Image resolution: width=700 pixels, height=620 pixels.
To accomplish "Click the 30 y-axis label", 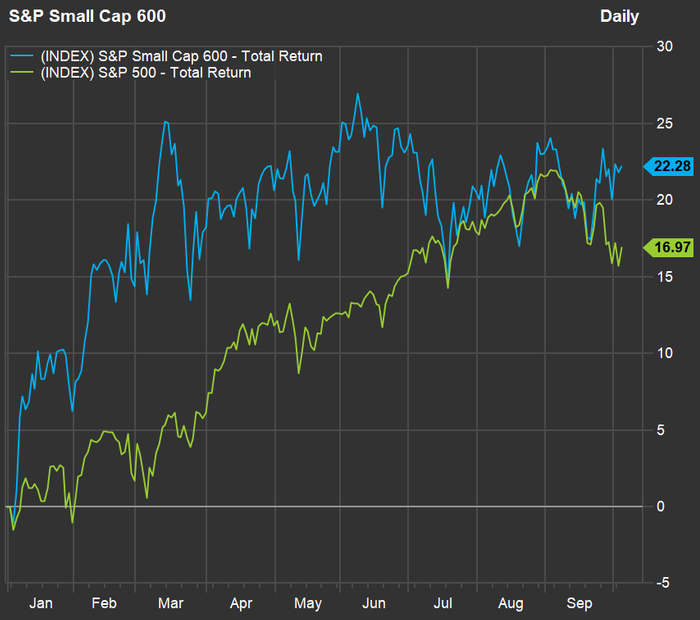I will point(664,46).
